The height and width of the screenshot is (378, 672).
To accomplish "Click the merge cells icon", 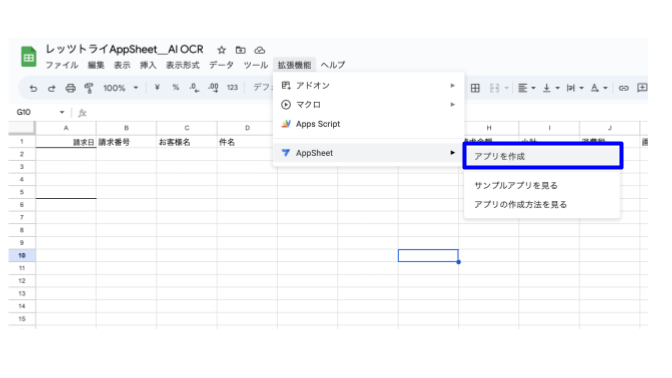I will [495, 88].
